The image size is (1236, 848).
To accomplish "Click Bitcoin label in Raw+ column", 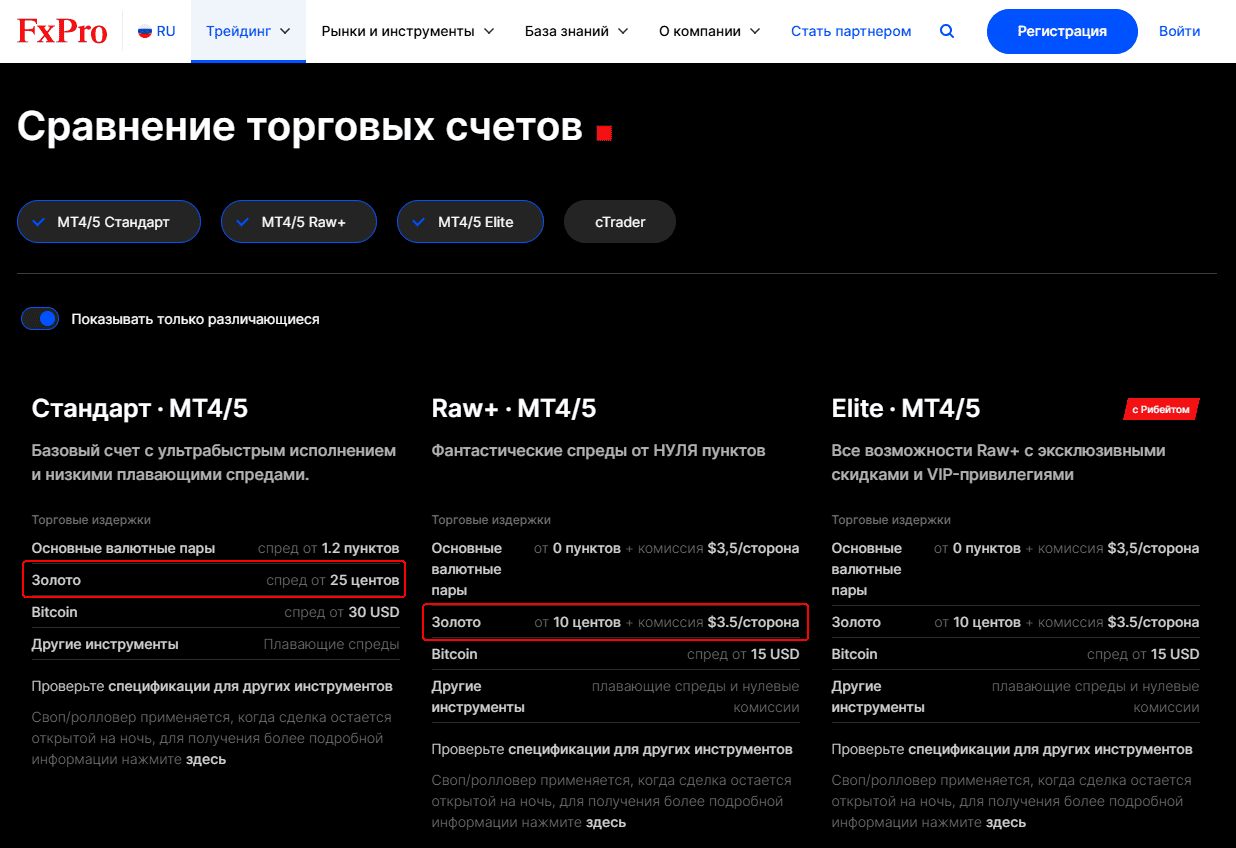I will pyautogui.click(x=454, y=654).
